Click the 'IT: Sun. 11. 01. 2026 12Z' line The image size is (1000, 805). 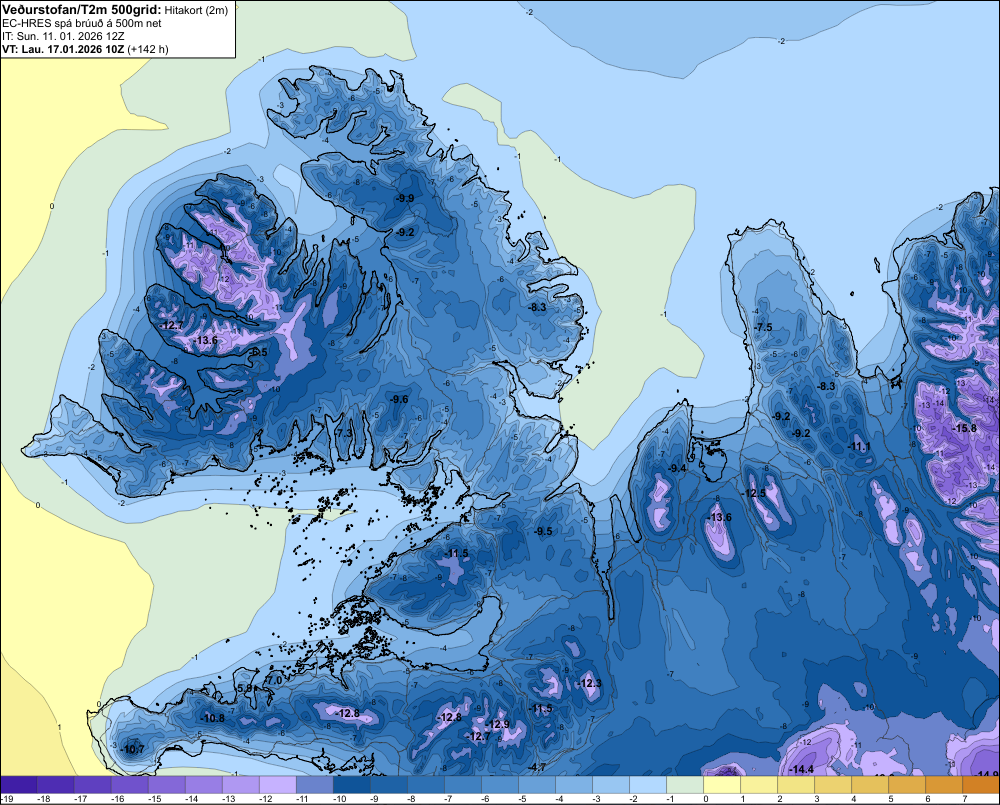point(63,36)
